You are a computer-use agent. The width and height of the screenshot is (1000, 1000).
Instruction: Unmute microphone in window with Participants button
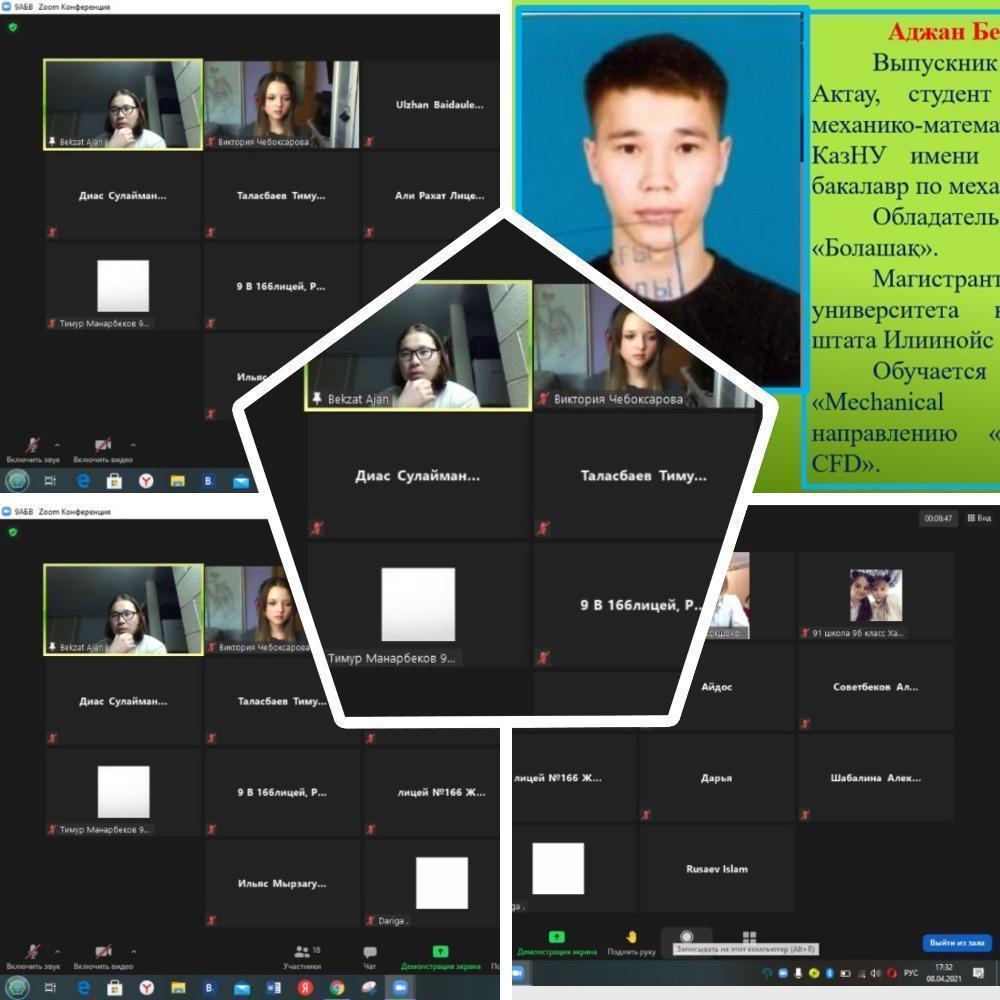33,956
